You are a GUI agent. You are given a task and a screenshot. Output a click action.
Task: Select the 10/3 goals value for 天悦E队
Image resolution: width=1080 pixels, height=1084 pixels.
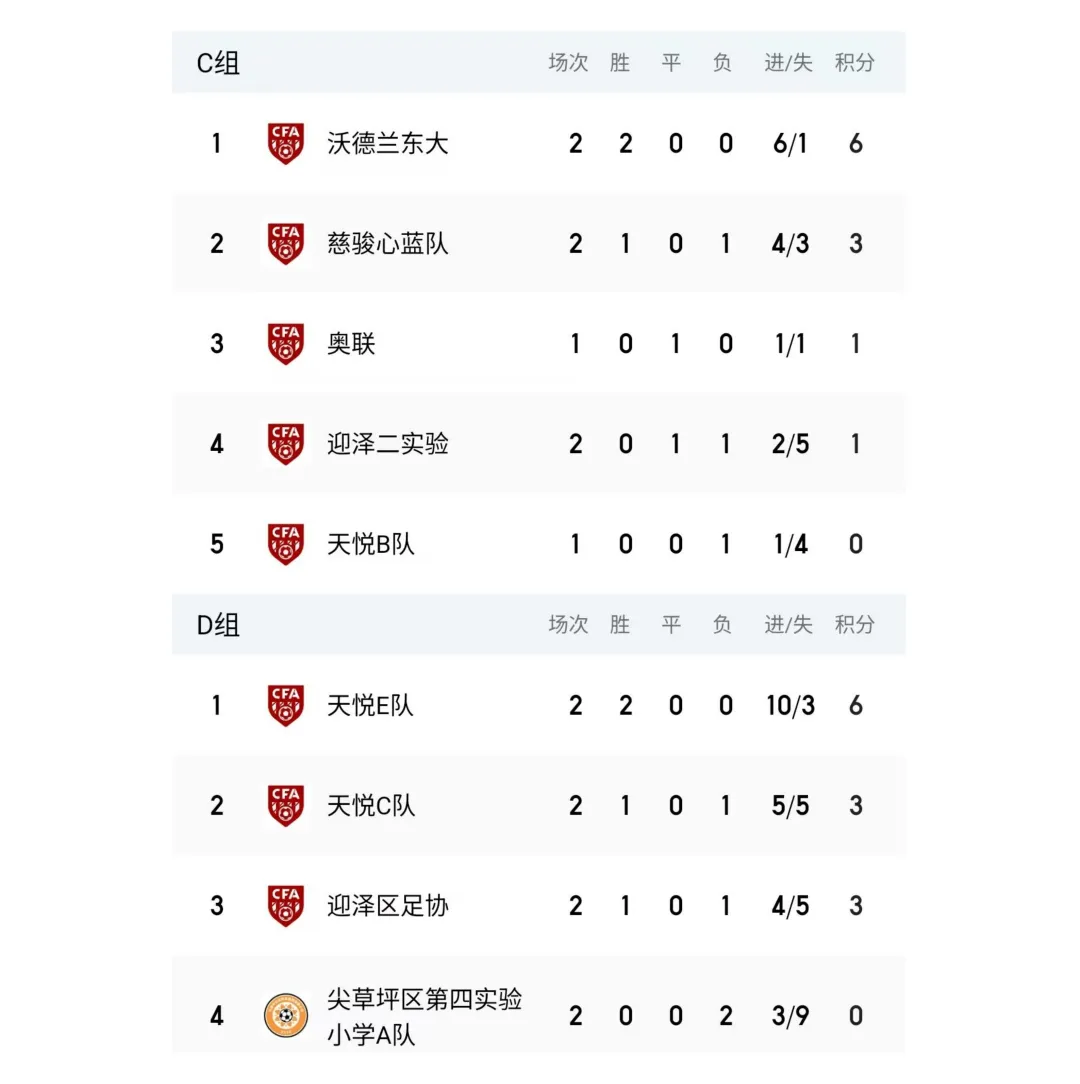point(790,706)
